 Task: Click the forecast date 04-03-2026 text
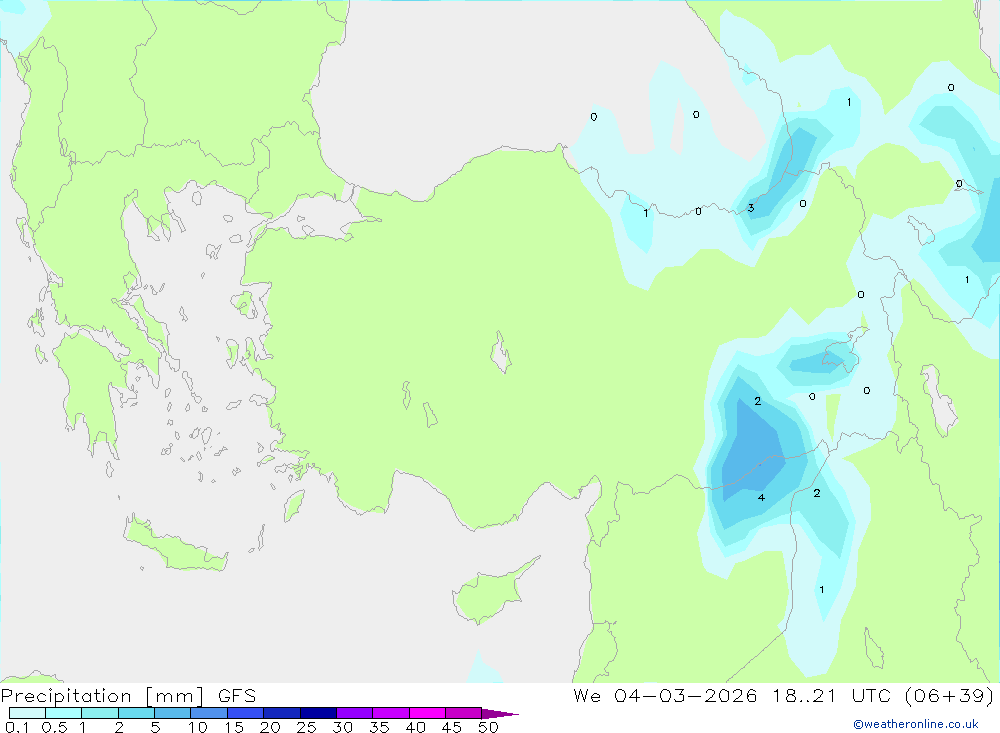tap(686, 695)
